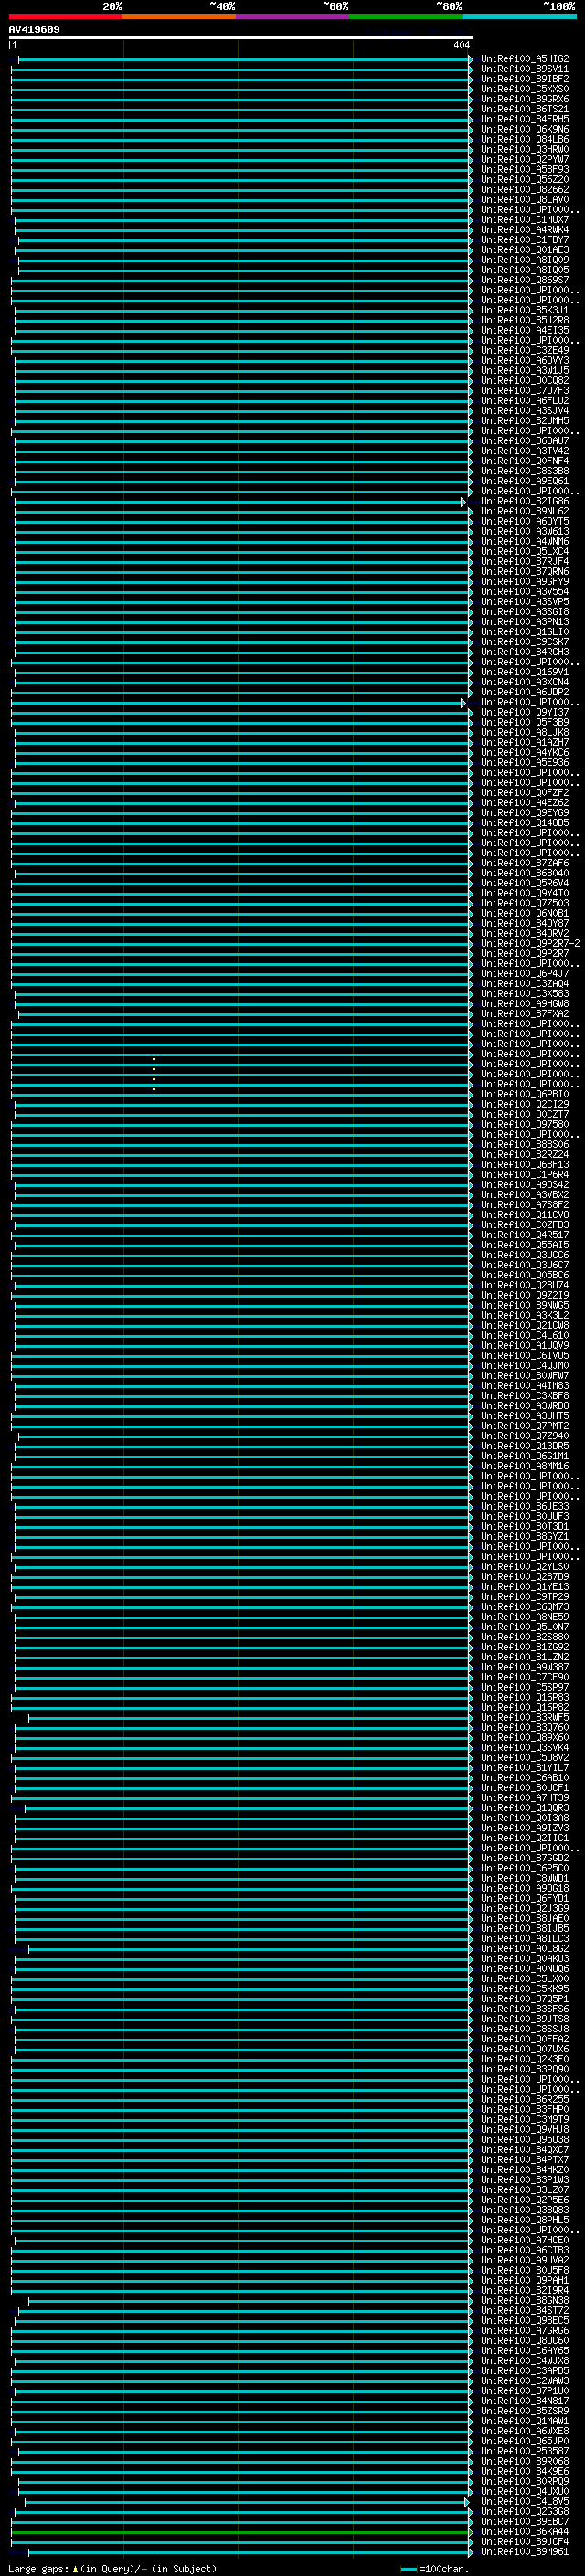Open hit UniRef100_B9IBF2
The height and width of the screenshot is (2576, 585).
(524, 79)
